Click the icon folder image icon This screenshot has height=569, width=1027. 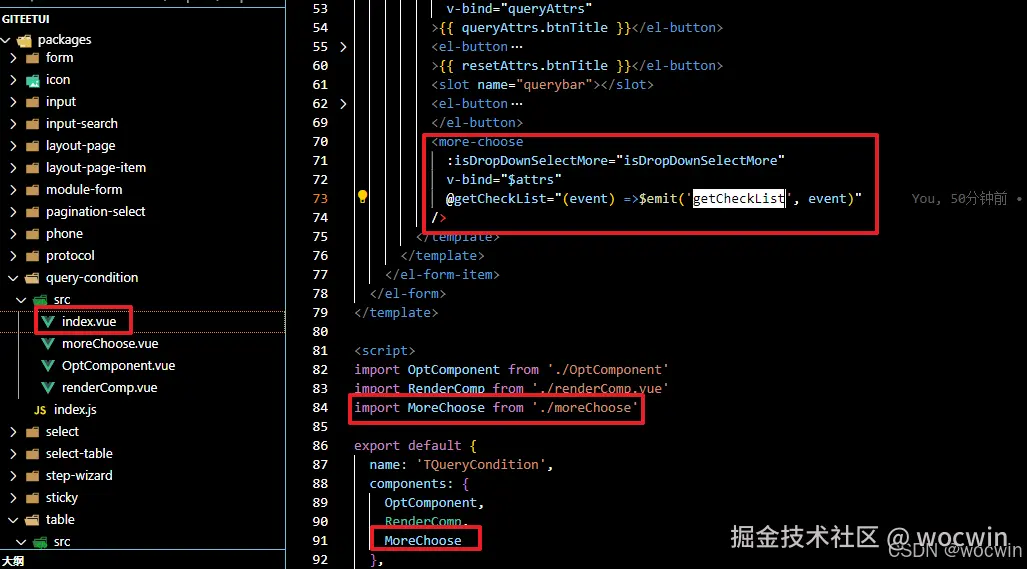coord(33,81)
